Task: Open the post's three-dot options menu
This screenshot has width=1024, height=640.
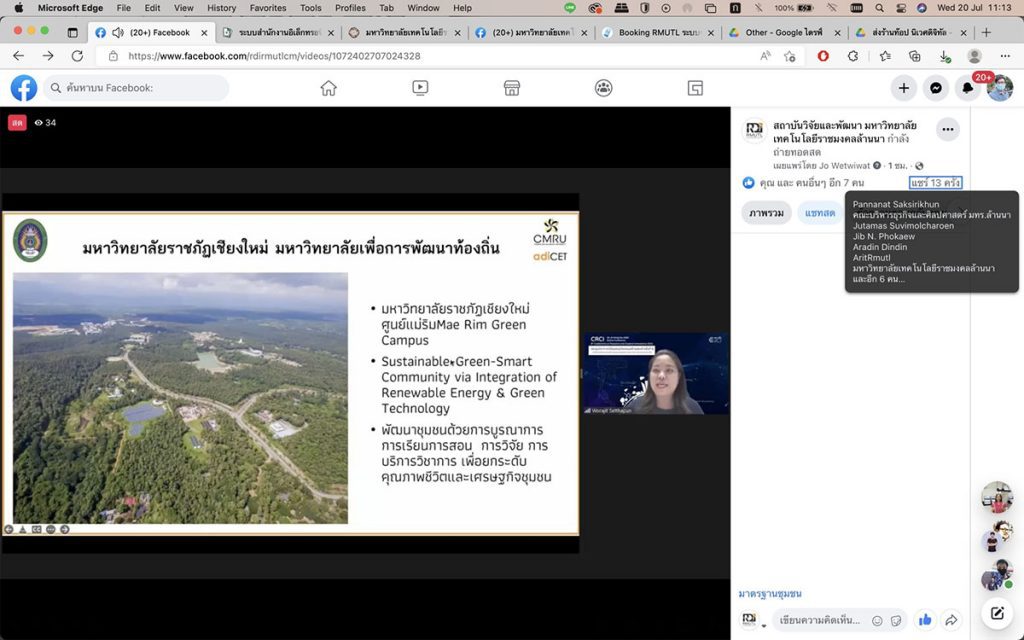Action: [947, 129]
